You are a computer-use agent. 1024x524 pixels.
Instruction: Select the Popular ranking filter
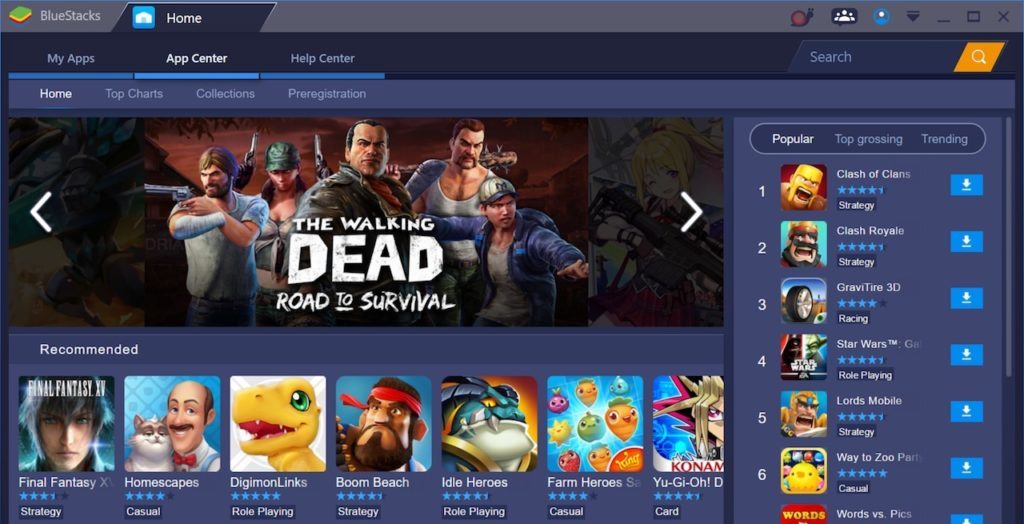793,139
